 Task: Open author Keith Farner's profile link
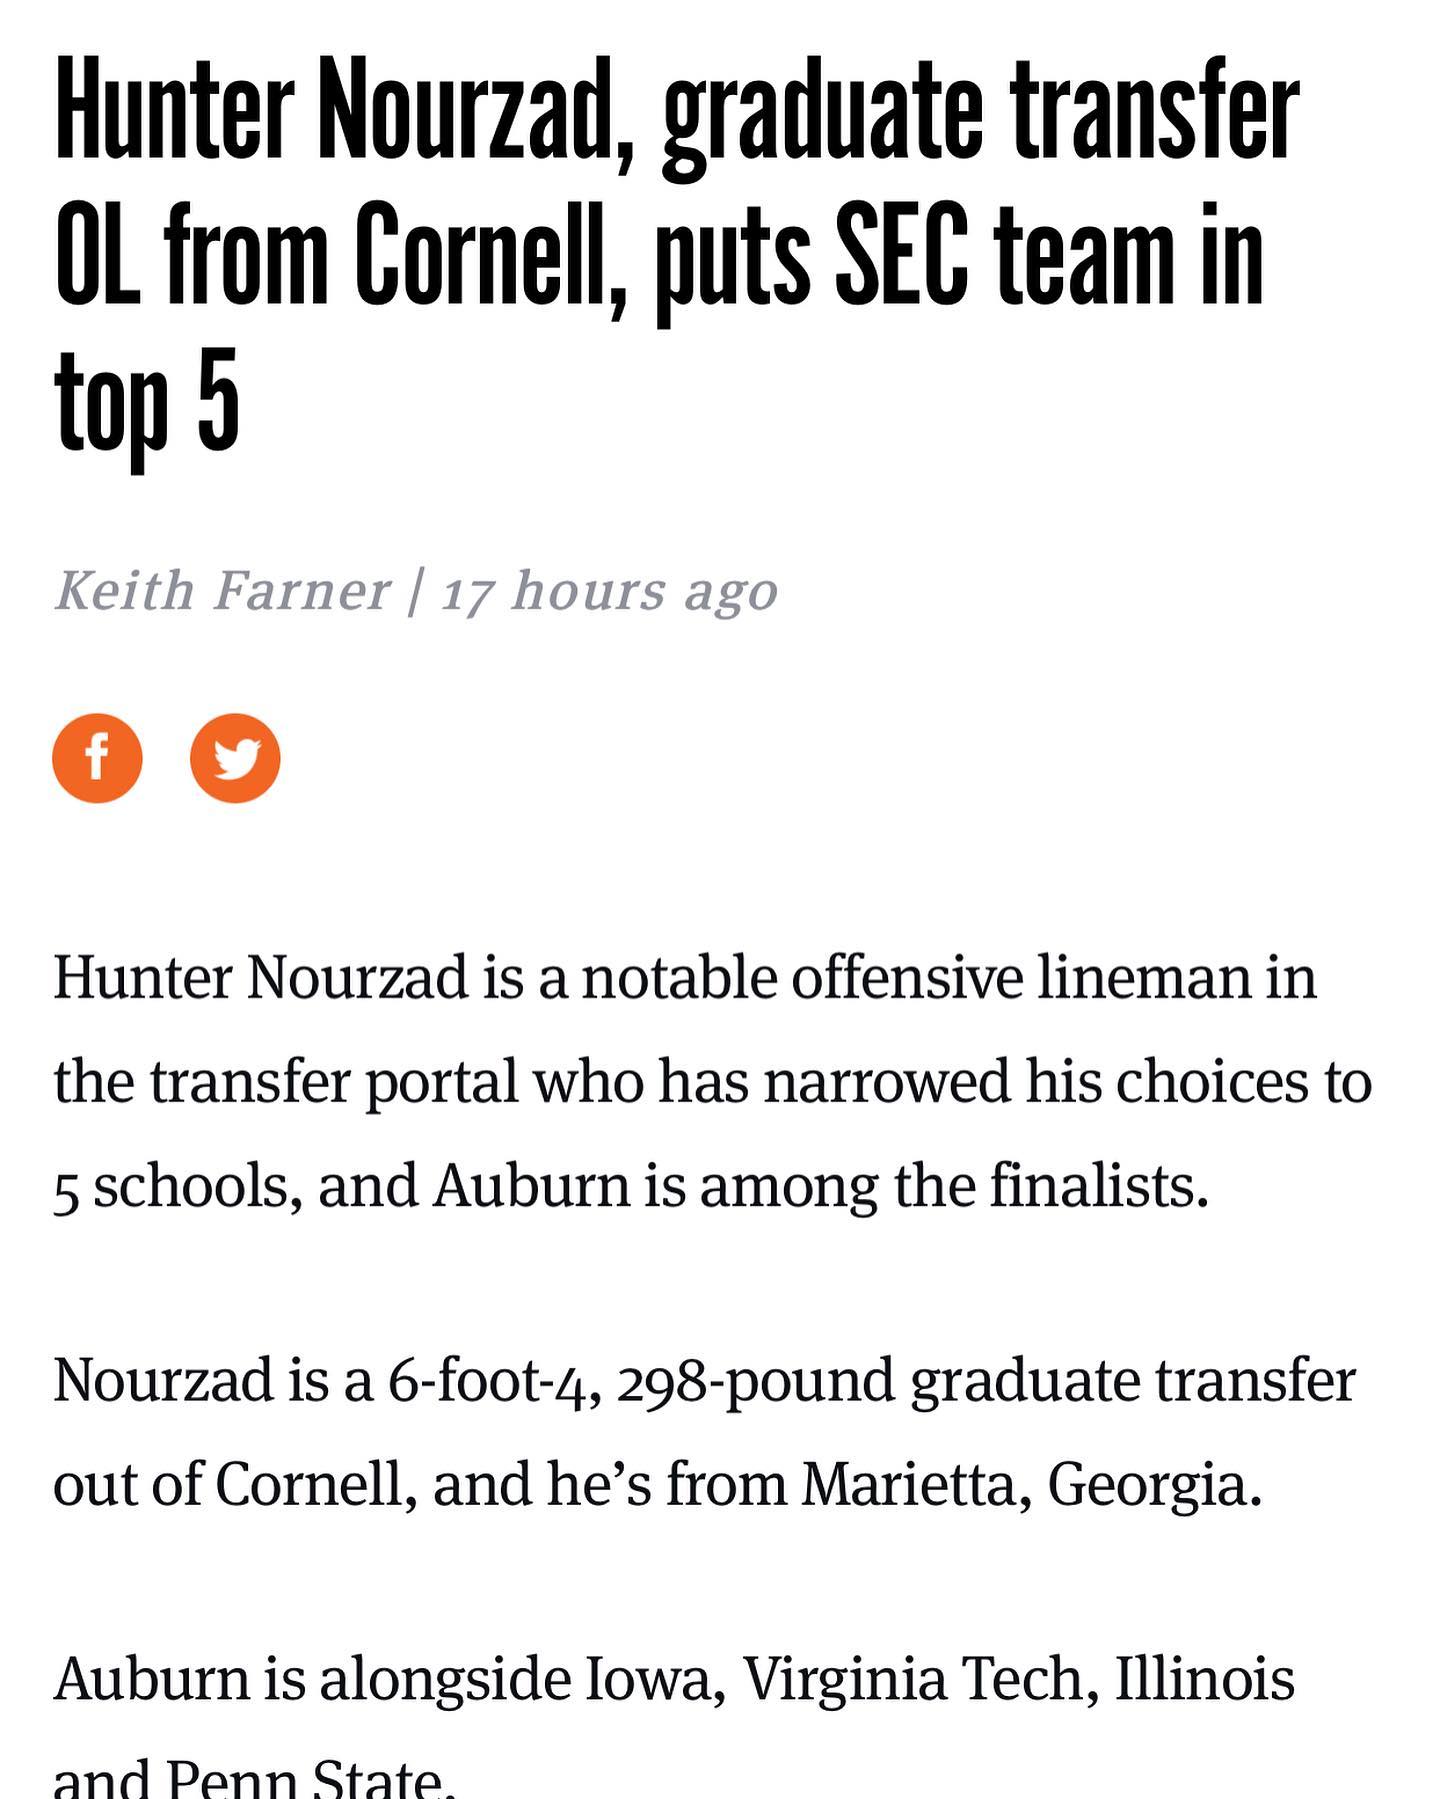[222, 590]
